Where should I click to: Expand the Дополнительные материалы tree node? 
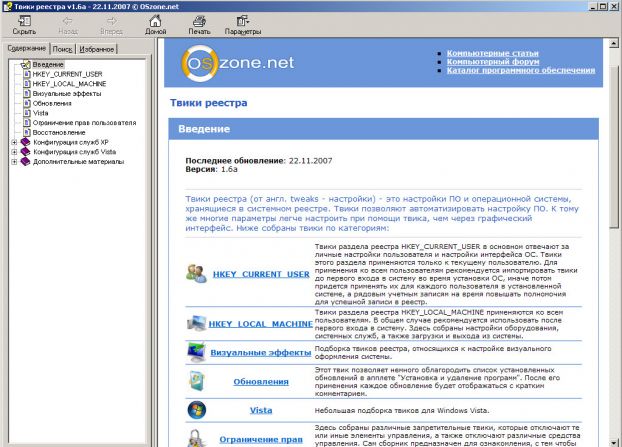[14, 161]
